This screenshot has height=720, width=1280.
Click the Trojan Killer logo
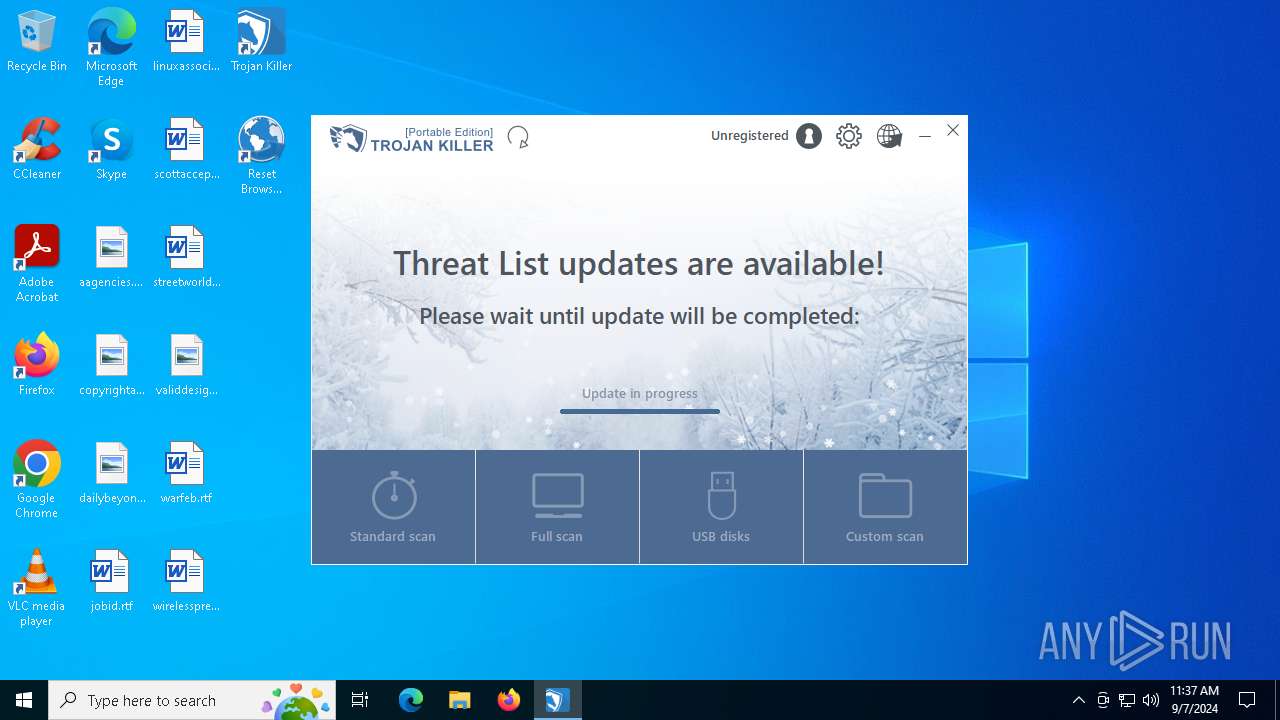click(412, 138)
